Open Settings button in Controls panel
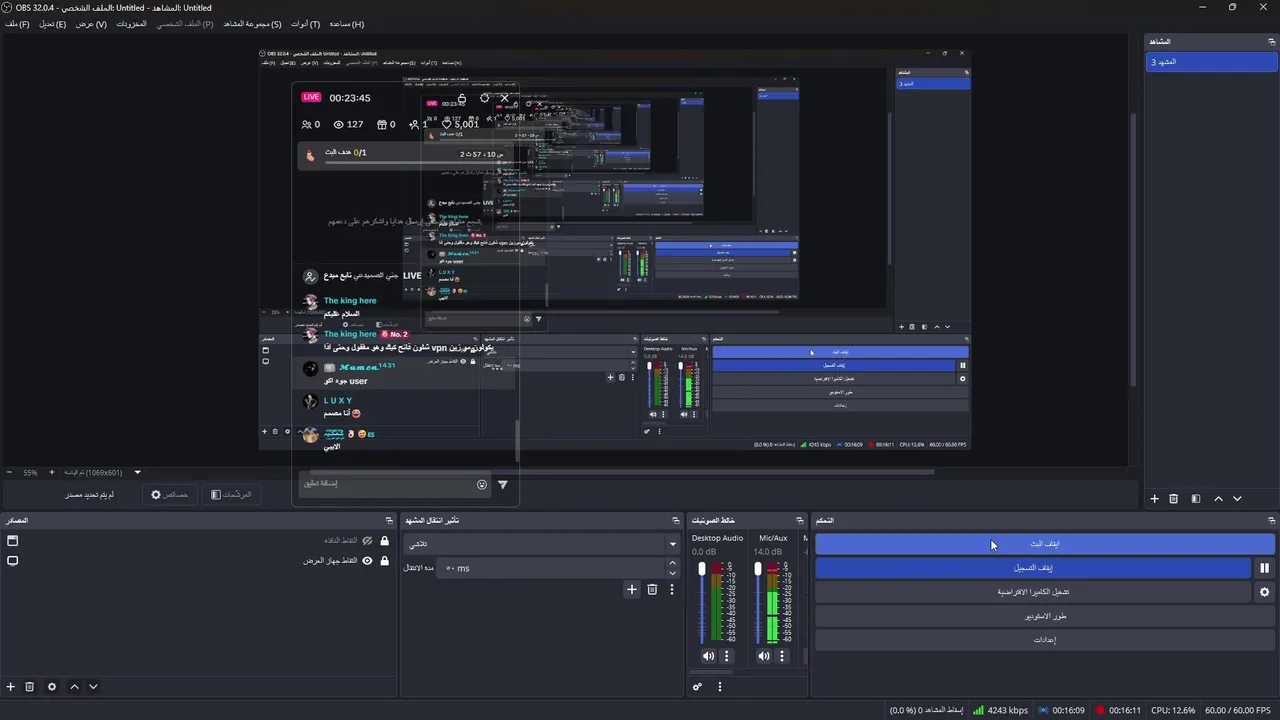 click(1045, 640)
